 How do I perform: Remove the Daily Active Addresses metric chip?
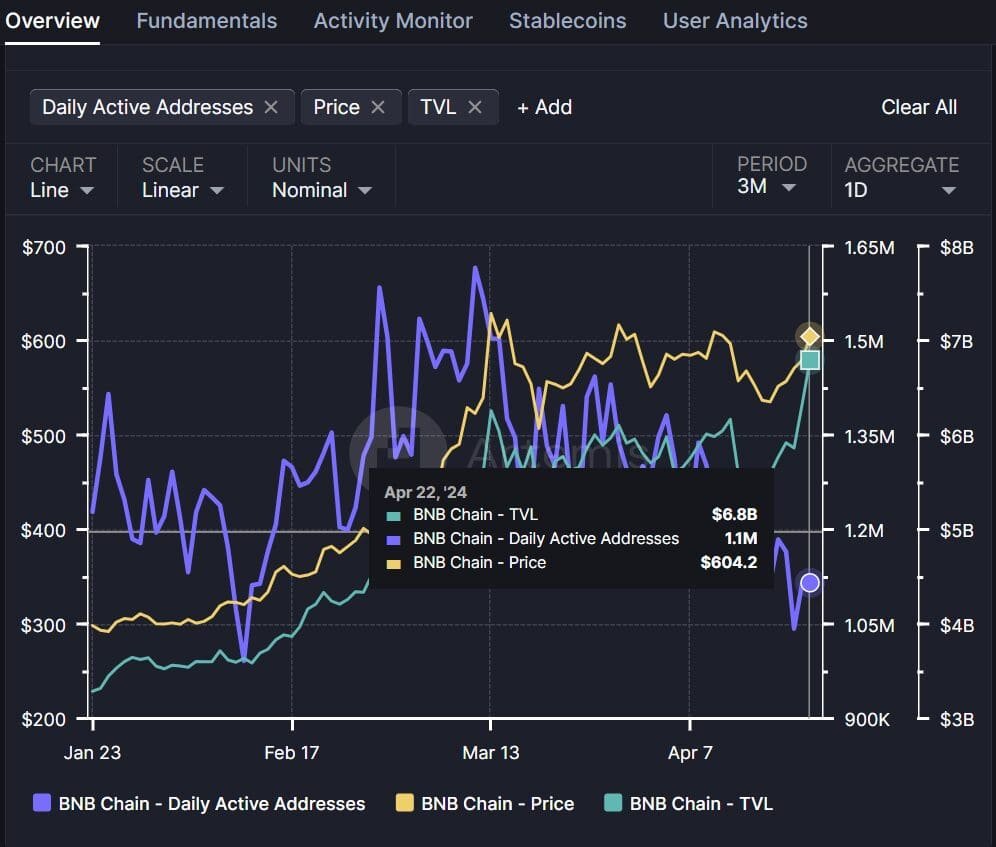[270, 107]
